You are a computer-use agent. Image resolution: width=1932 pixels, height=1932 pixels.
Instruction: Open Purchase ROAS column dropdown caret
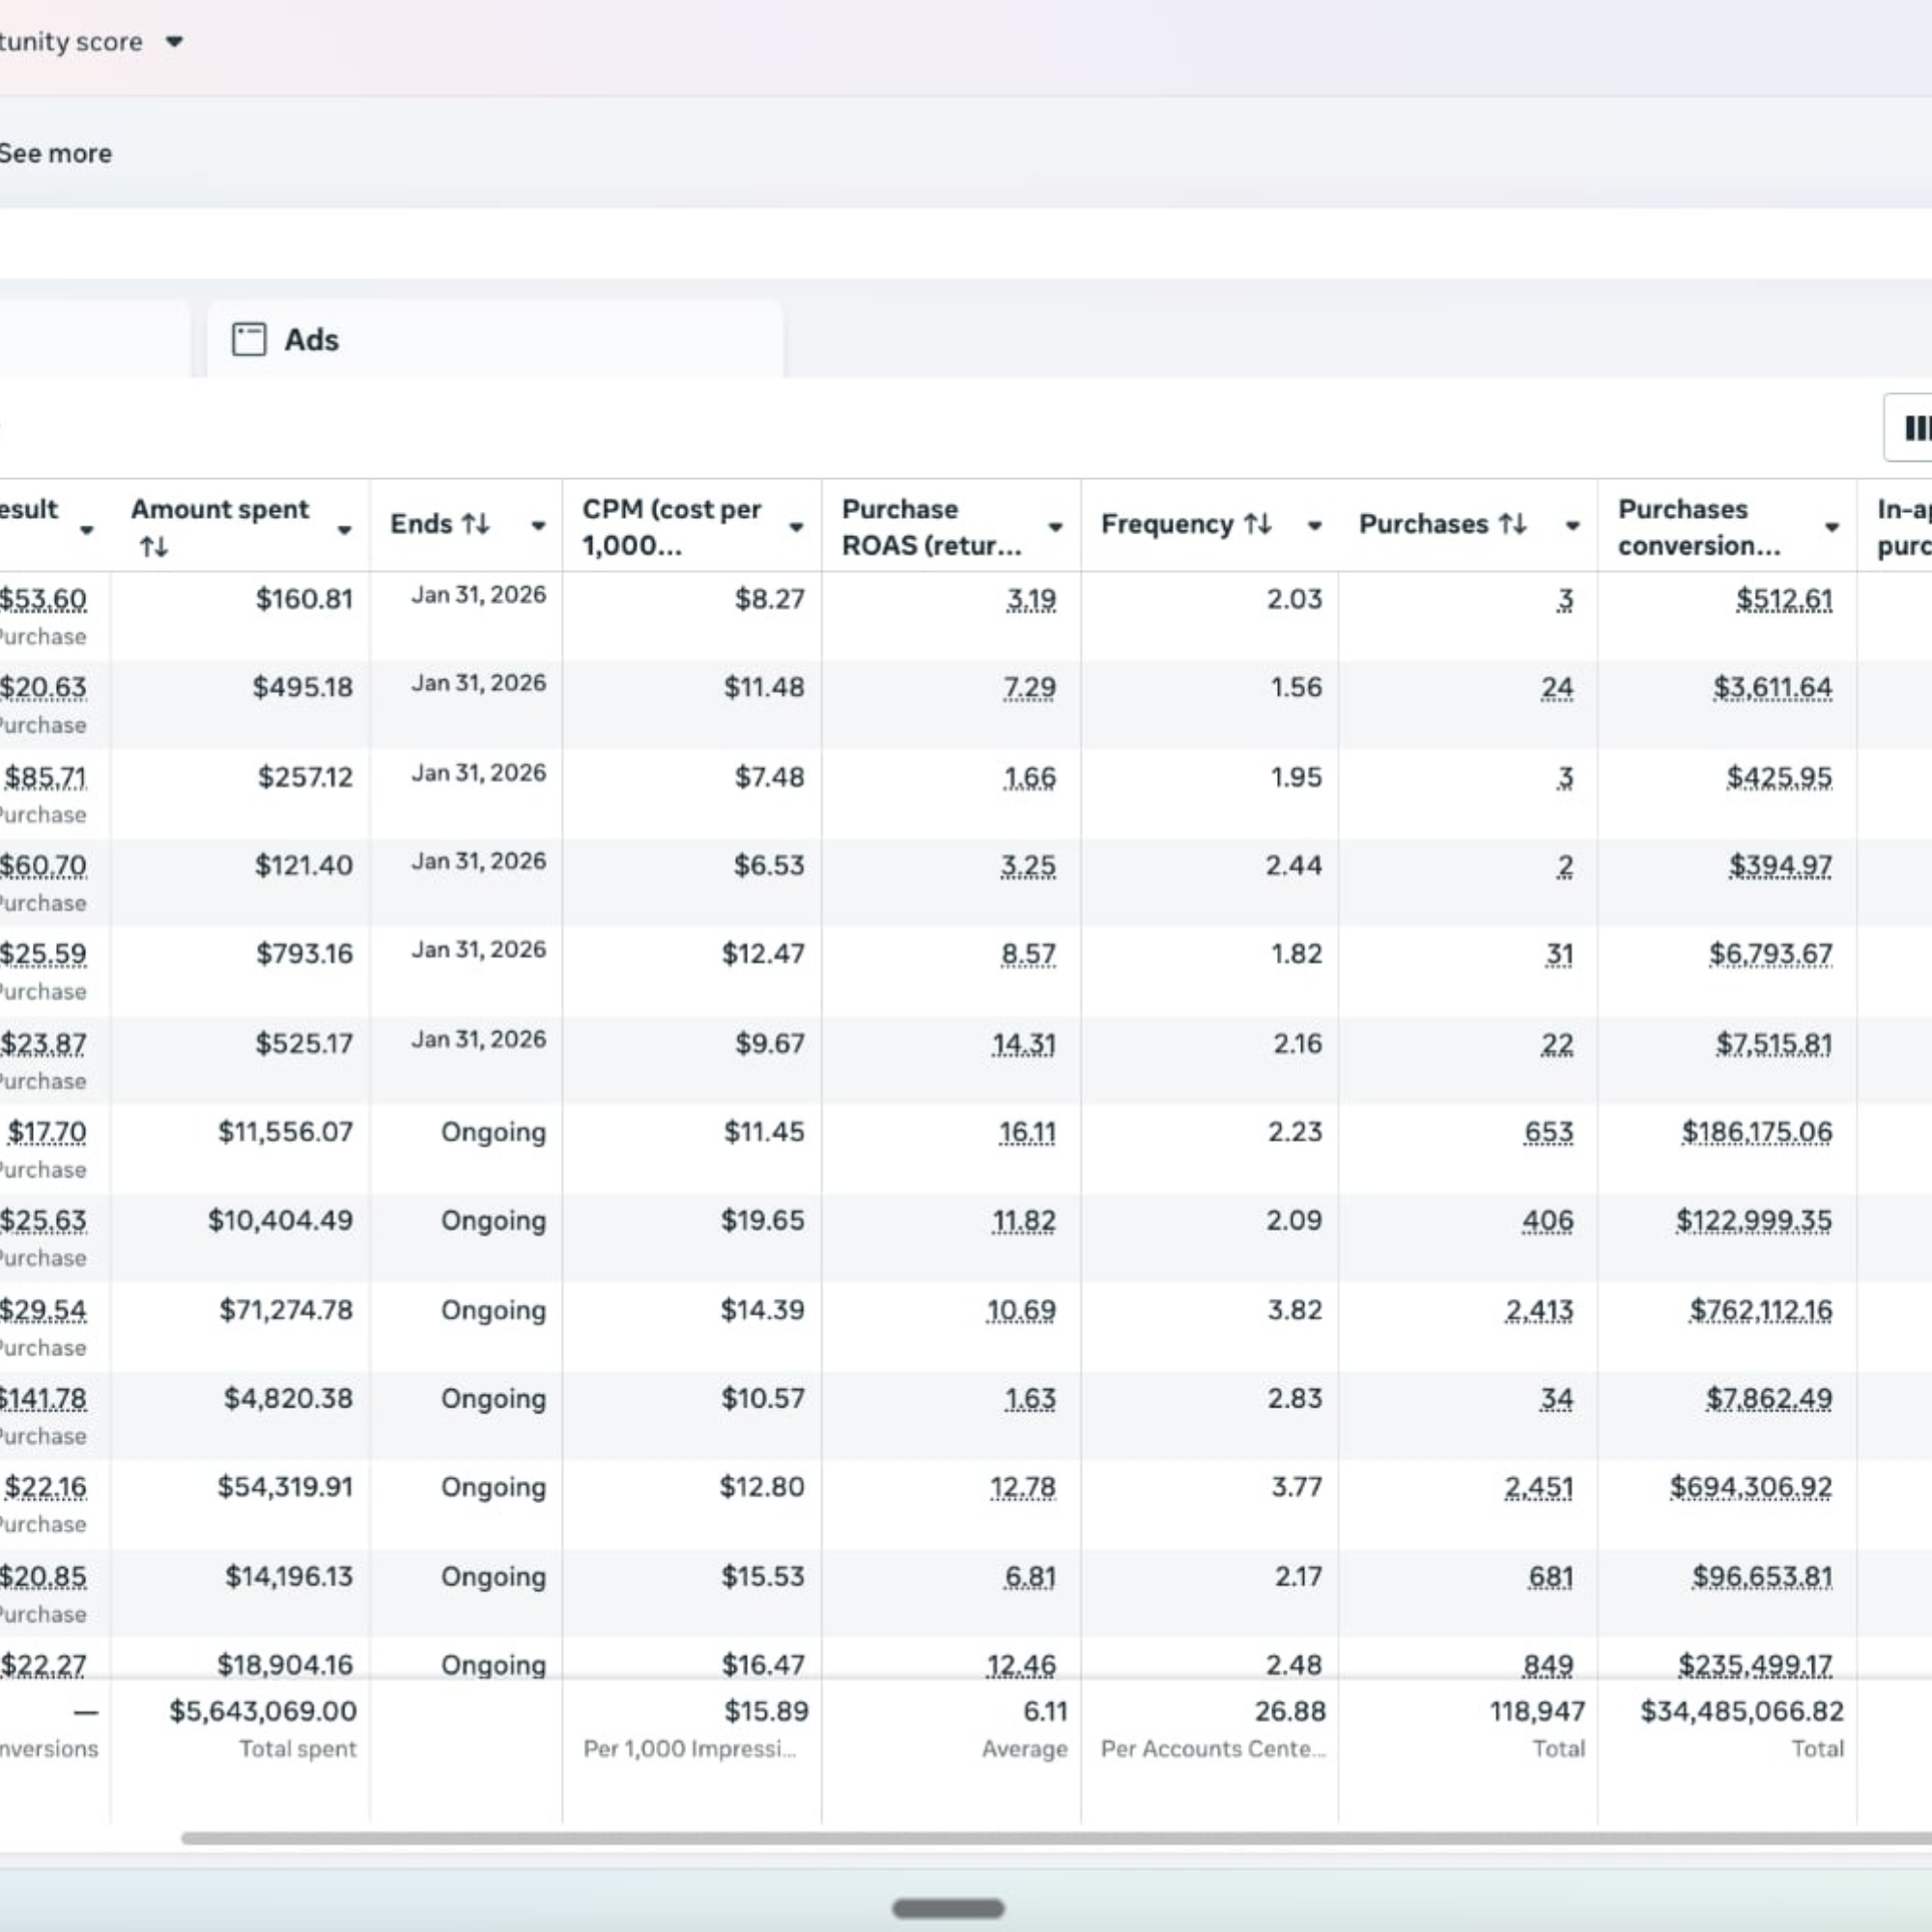[x=1055, y=527]
